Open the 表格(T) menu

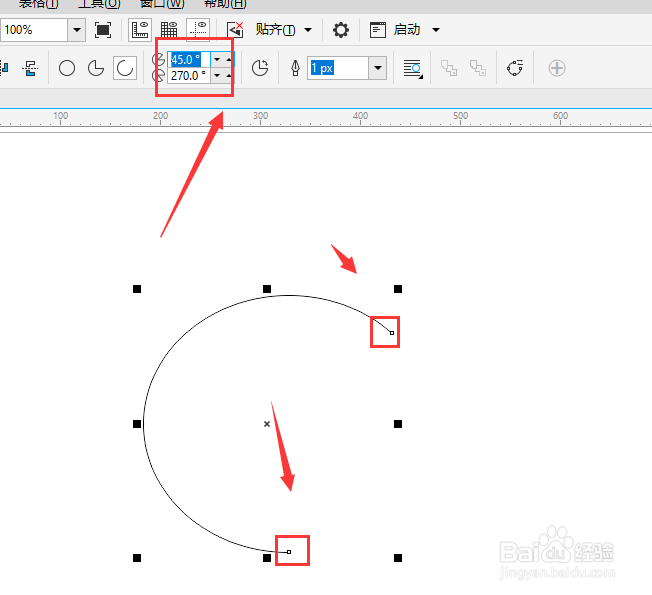pos(39,4)
